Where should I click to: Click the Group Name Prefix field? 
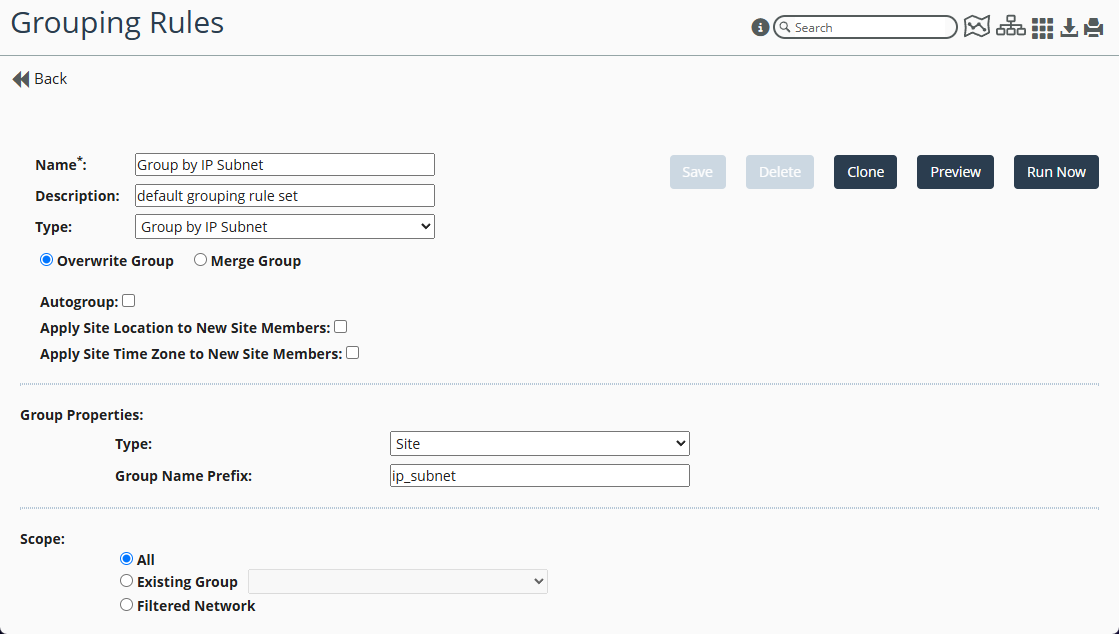tap(539, 476)
